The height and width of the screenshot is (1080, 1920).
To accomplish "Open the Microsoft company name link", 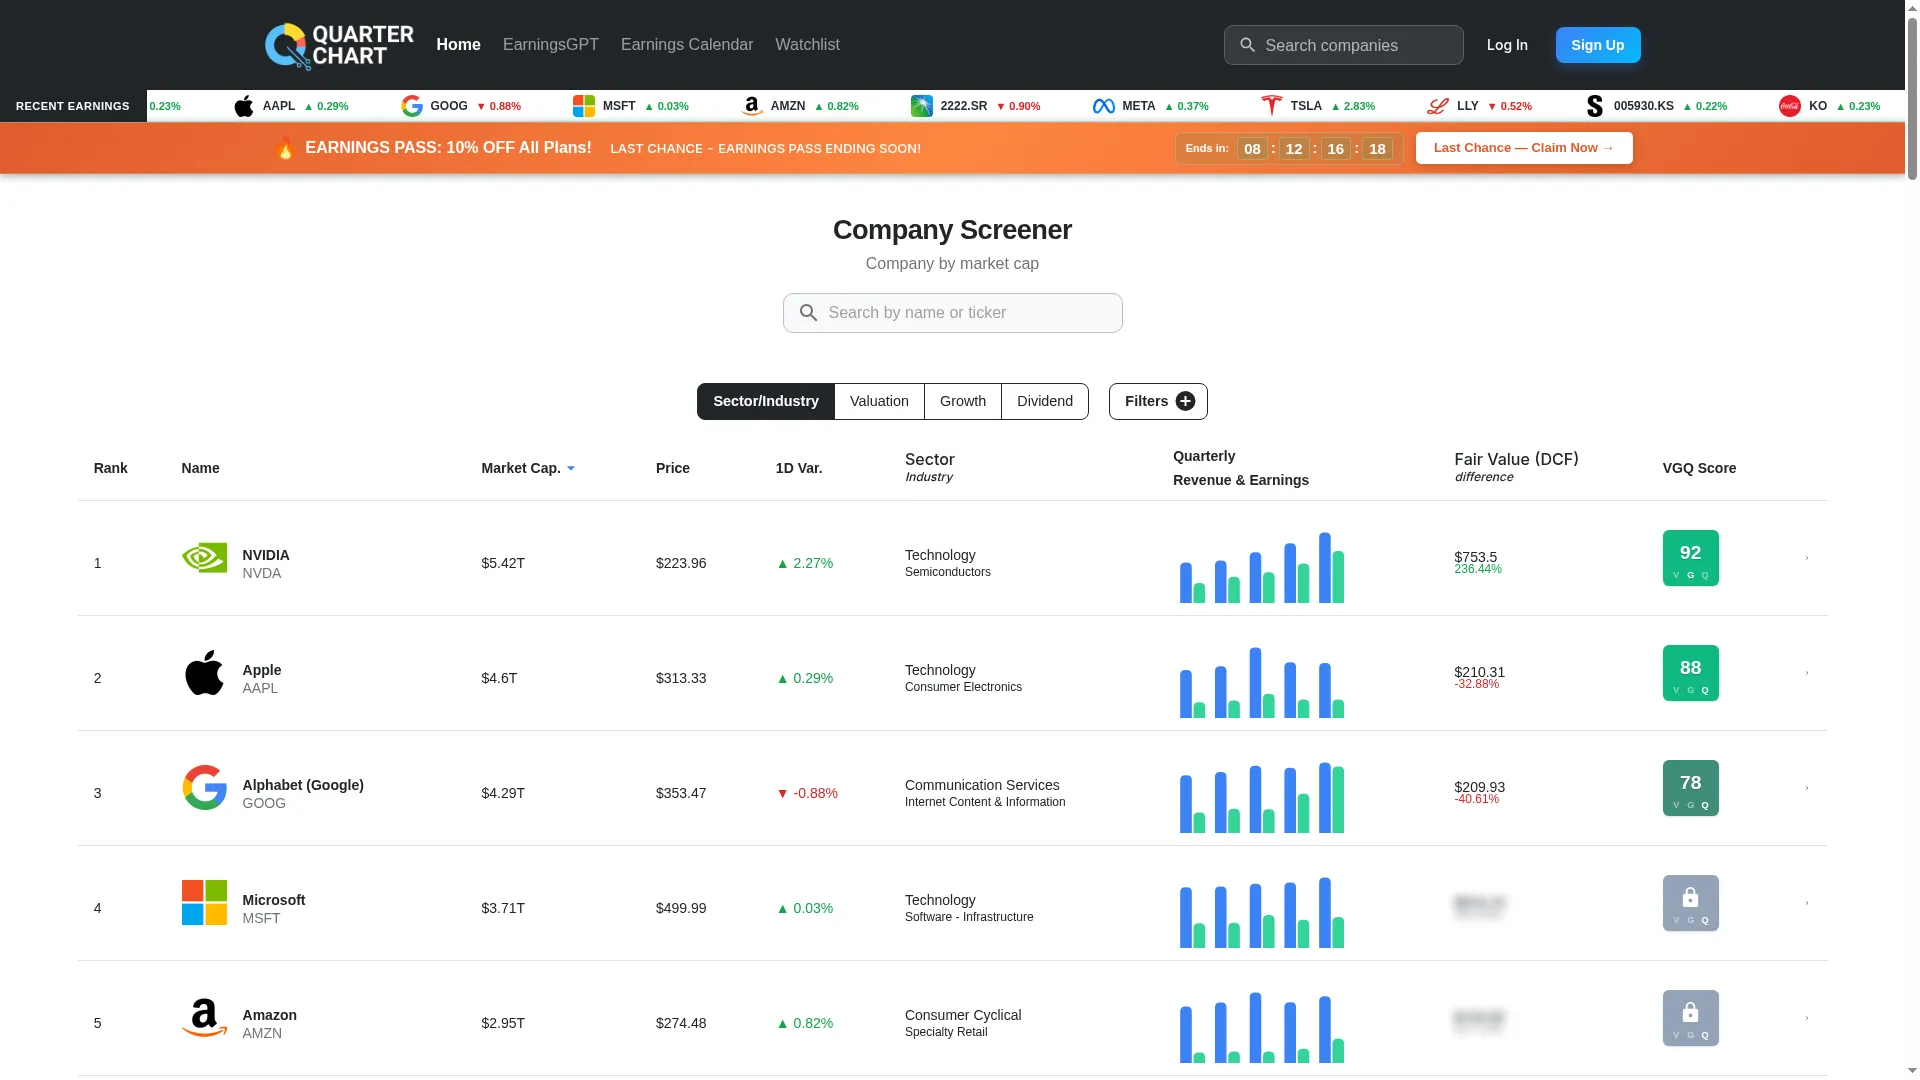I will (x=274, y=900).
